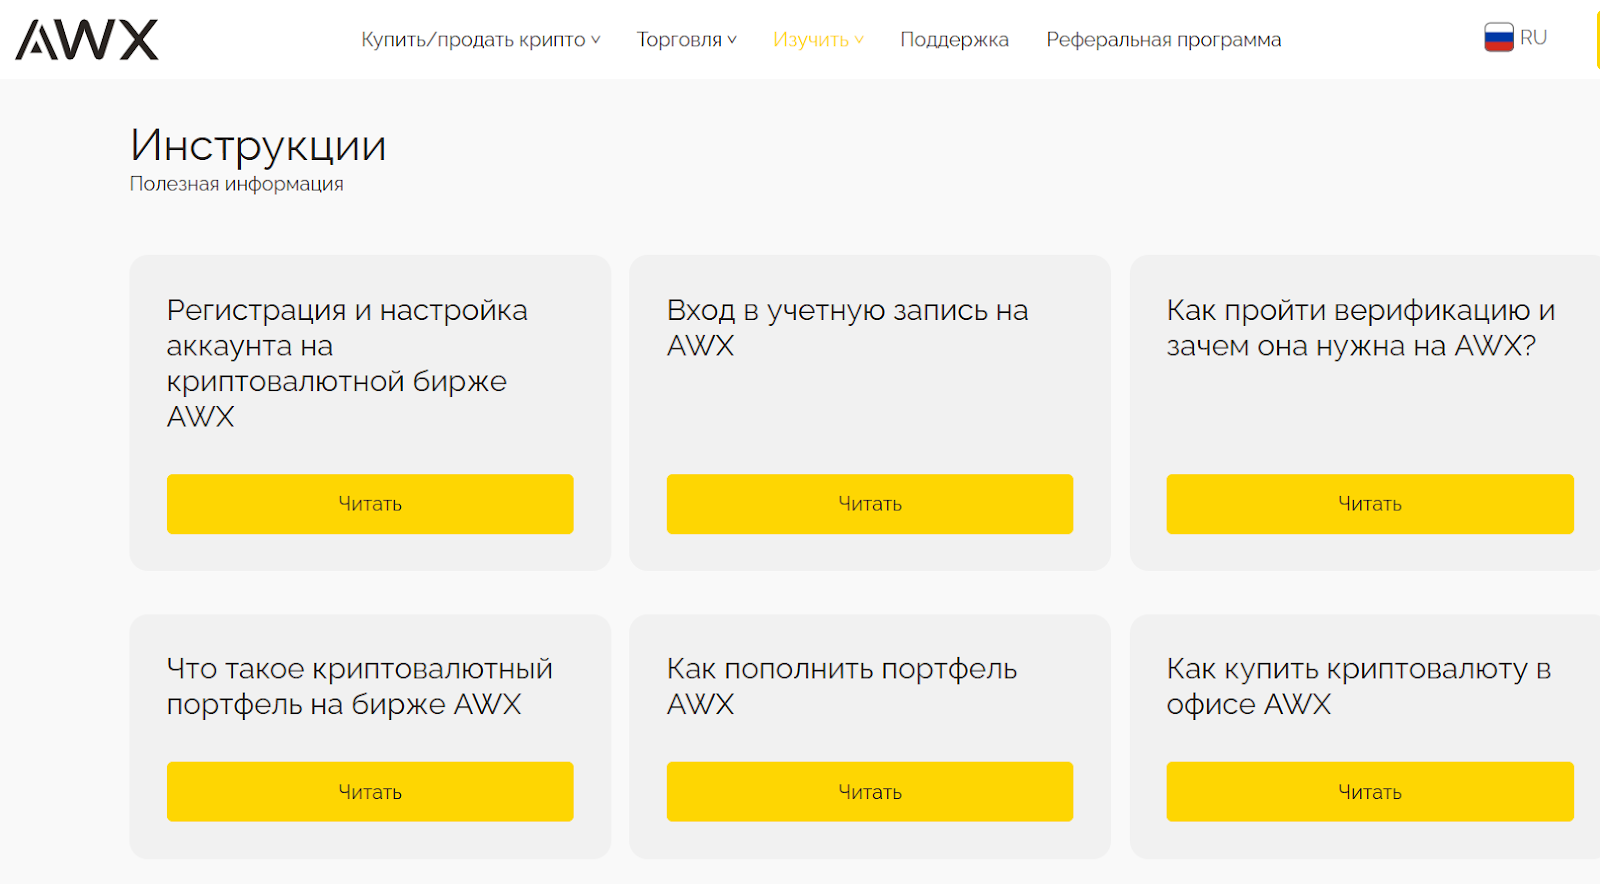Click the AWX logo in header
1600x884 pixels.
87,40
